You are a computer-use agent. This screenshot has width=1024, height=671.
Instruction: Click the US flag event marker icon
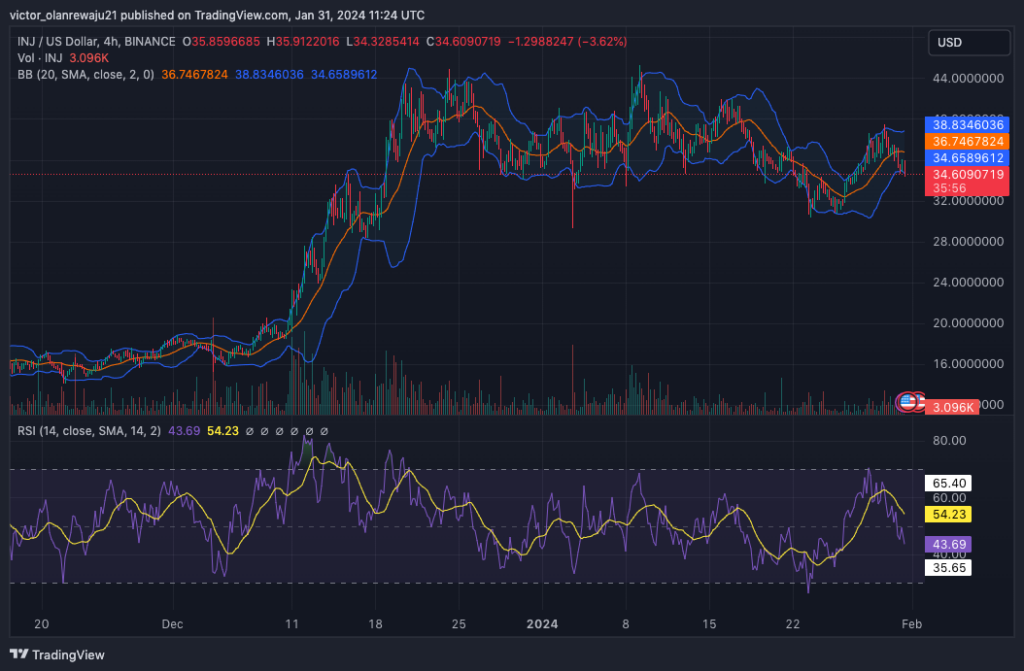coord(907,402)
